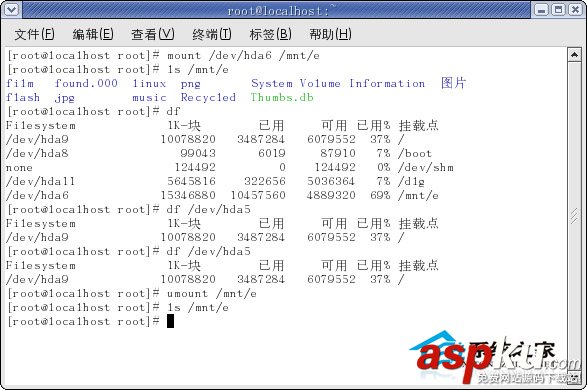Click the 'film' directory name
The height and width of the screenshot is (390, 587).
point(20,83)
